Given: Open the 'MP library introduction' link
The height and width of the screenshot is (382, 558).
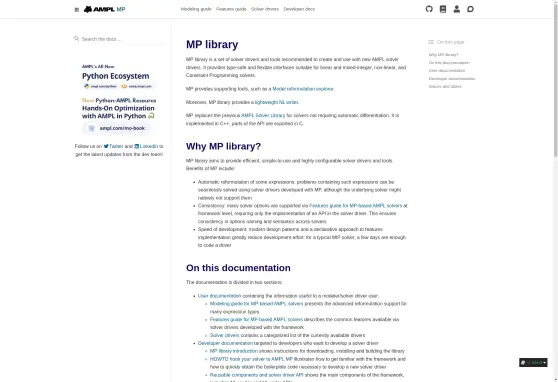Looking at the screenshot, I should (234, 351).
